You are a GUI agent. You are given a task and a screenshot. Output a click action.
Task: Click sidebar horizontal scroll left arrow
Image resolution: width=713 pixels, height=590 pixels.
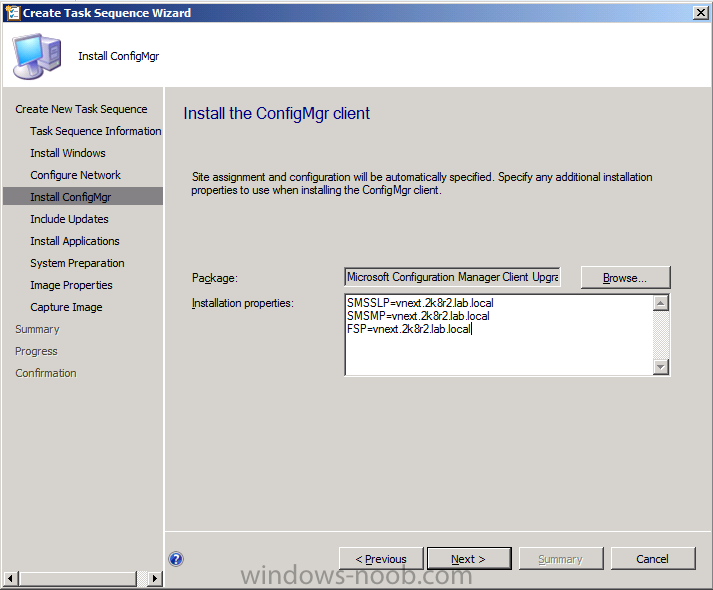pyautogui.click(x=11, y=579)
